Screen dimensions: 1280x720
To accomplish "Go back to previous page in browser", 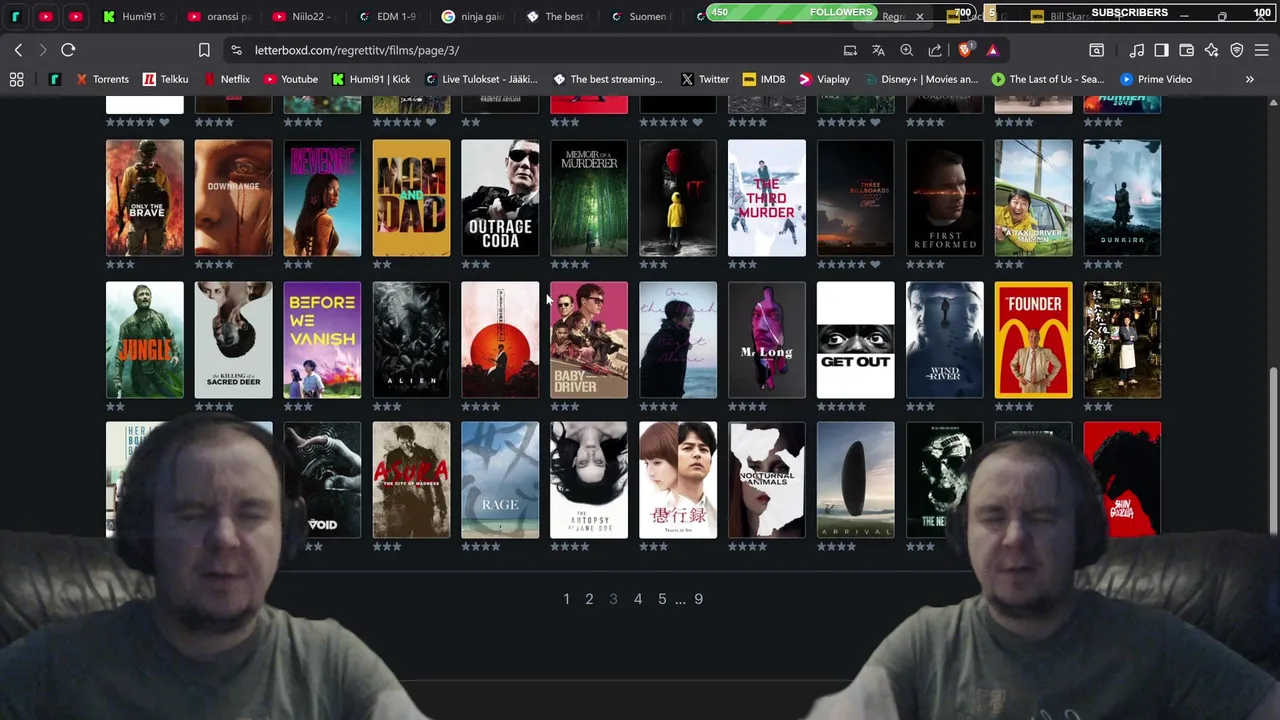I will click(18, 50).
